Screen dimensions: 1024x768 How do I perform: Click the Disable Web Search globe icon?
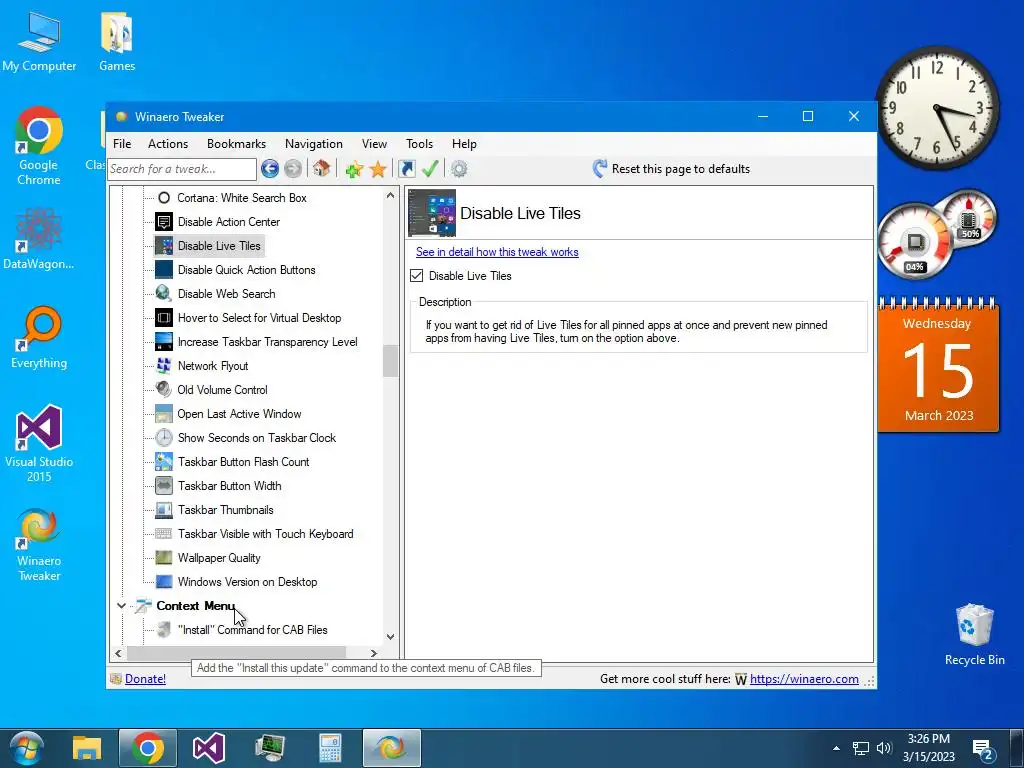(x=164, y=294)
